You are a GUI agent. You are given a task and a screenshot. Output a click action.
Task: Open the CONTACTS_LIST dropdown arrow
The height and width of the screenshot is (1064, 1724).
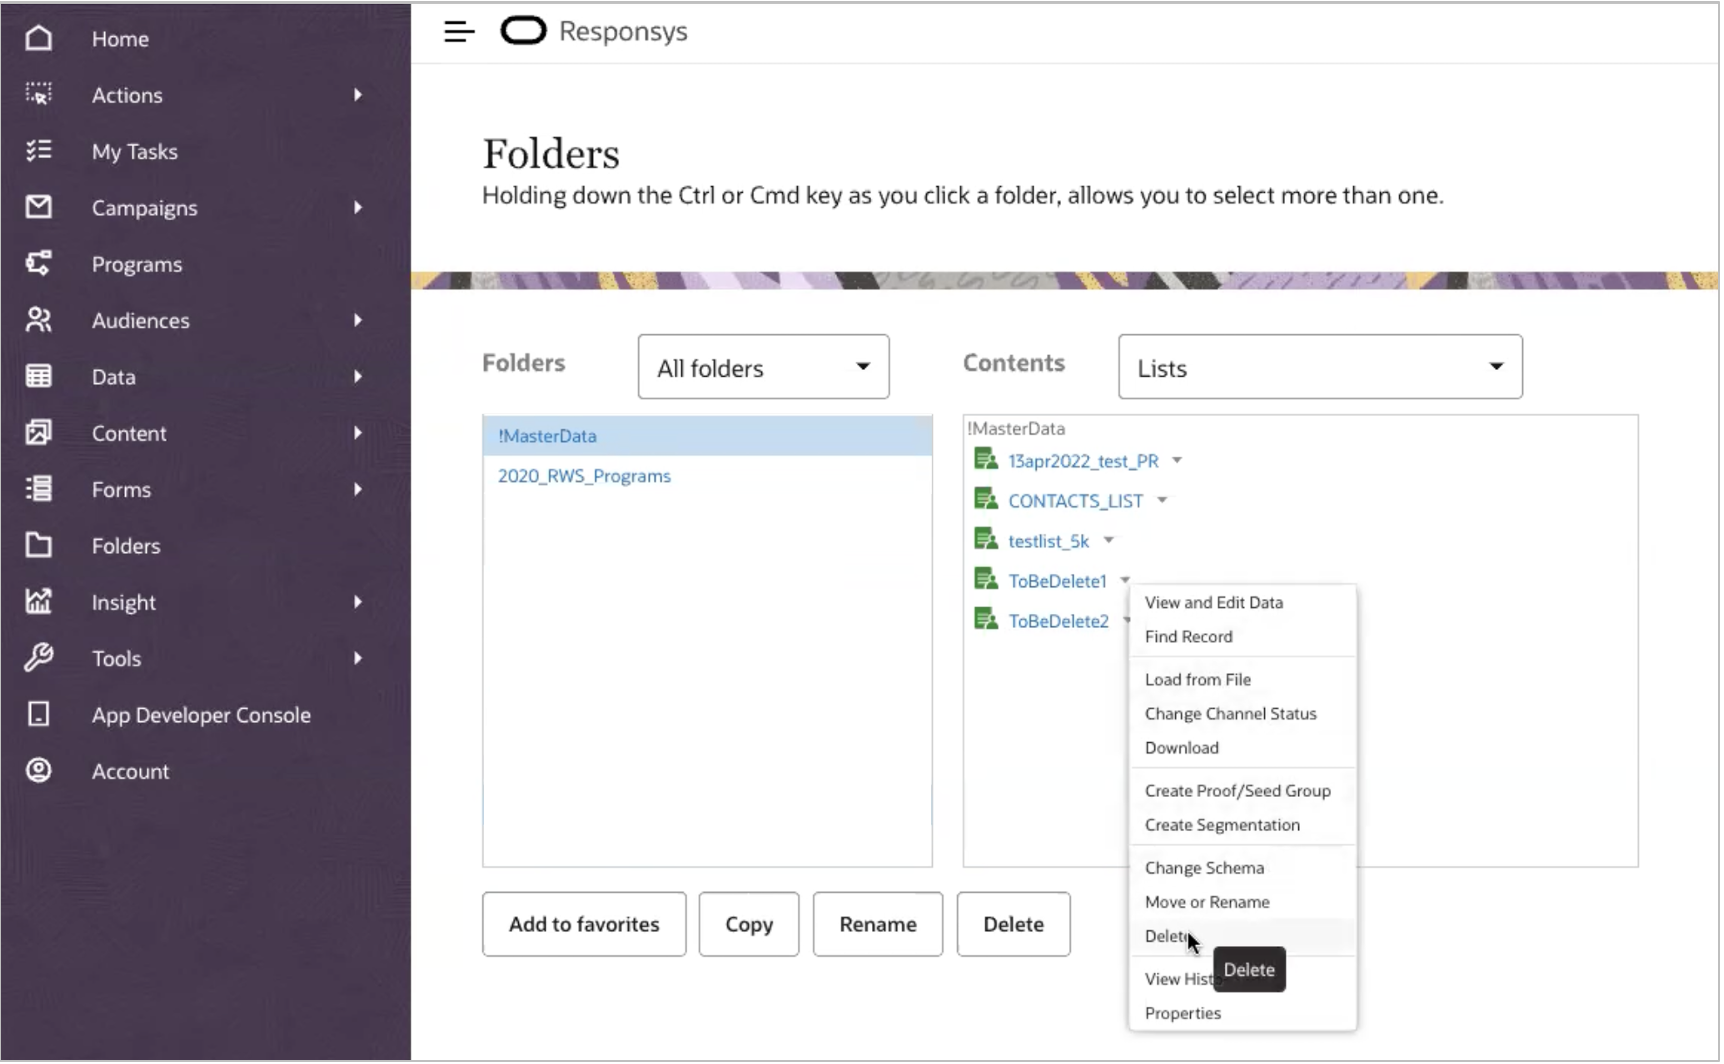1162,501
